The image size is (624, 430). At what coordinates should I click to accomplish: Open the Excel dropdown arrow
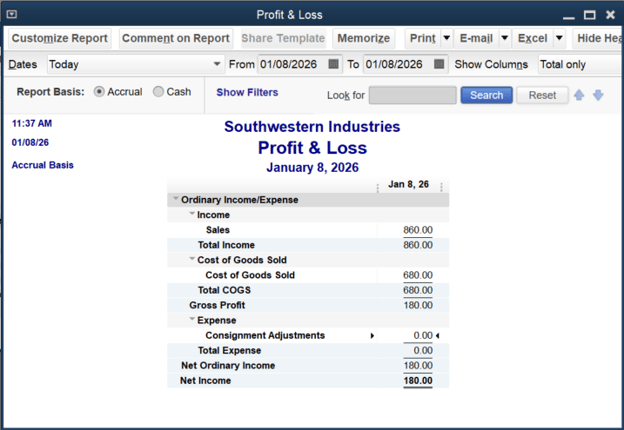[558, 38]
